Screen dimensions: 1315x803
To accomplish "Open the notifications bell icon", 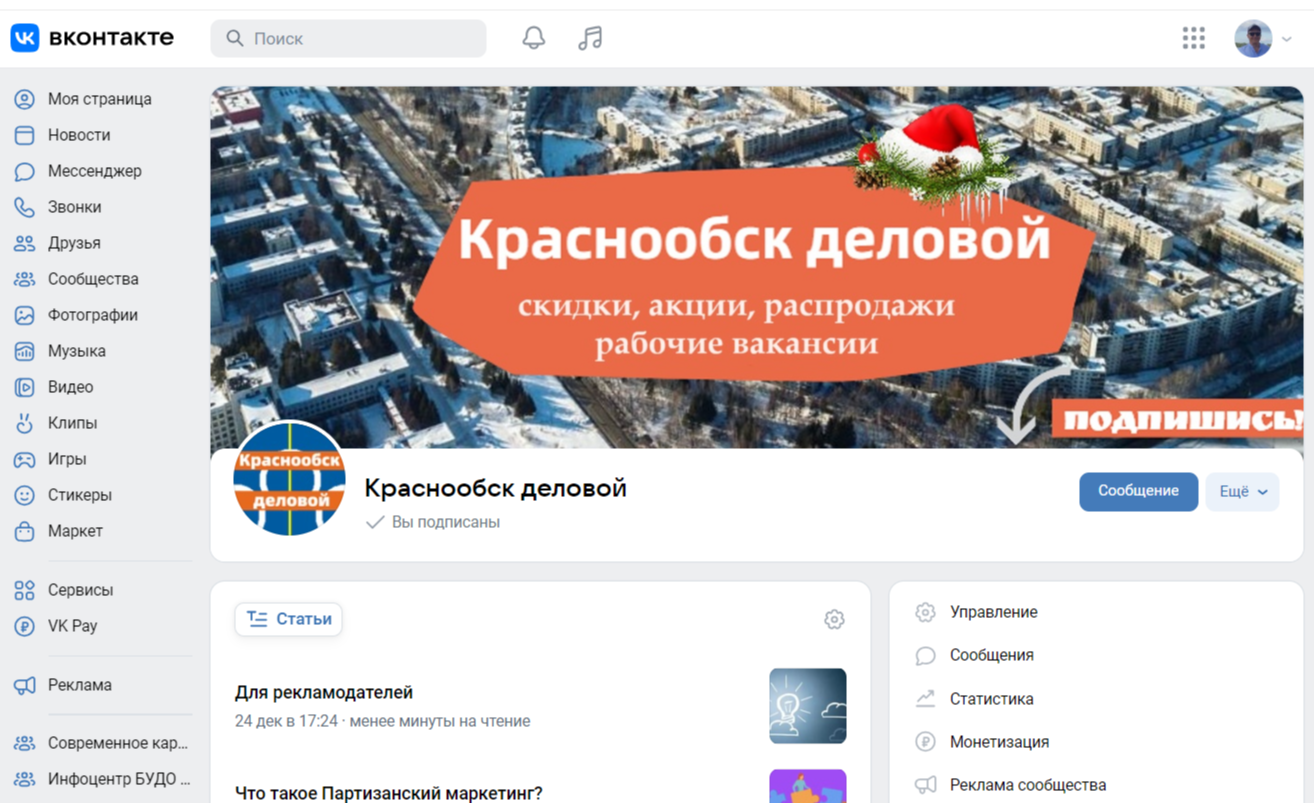I will point(534,38).
